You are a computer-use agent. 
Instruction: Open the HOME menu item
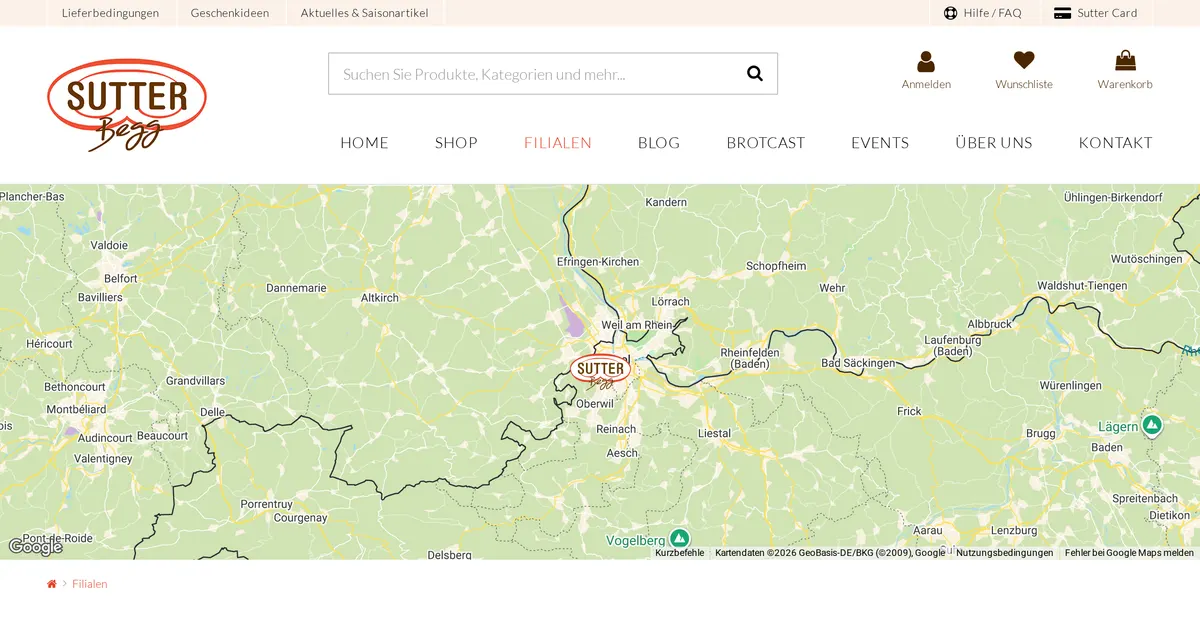tap(364, 143)
